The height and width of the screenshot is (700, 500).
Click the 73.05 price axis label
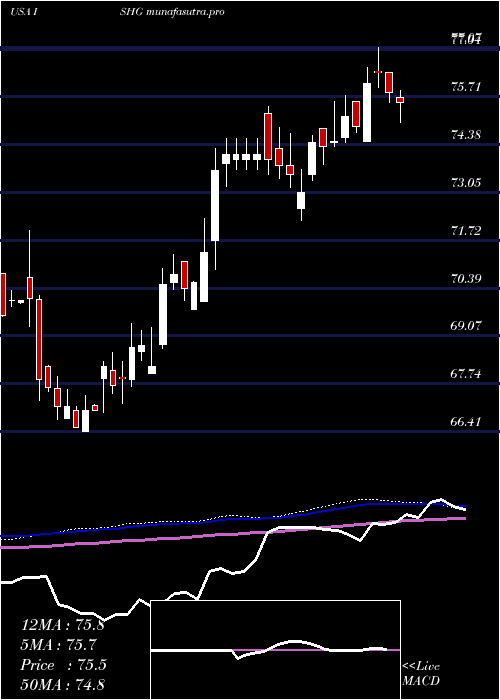(466, 183)
